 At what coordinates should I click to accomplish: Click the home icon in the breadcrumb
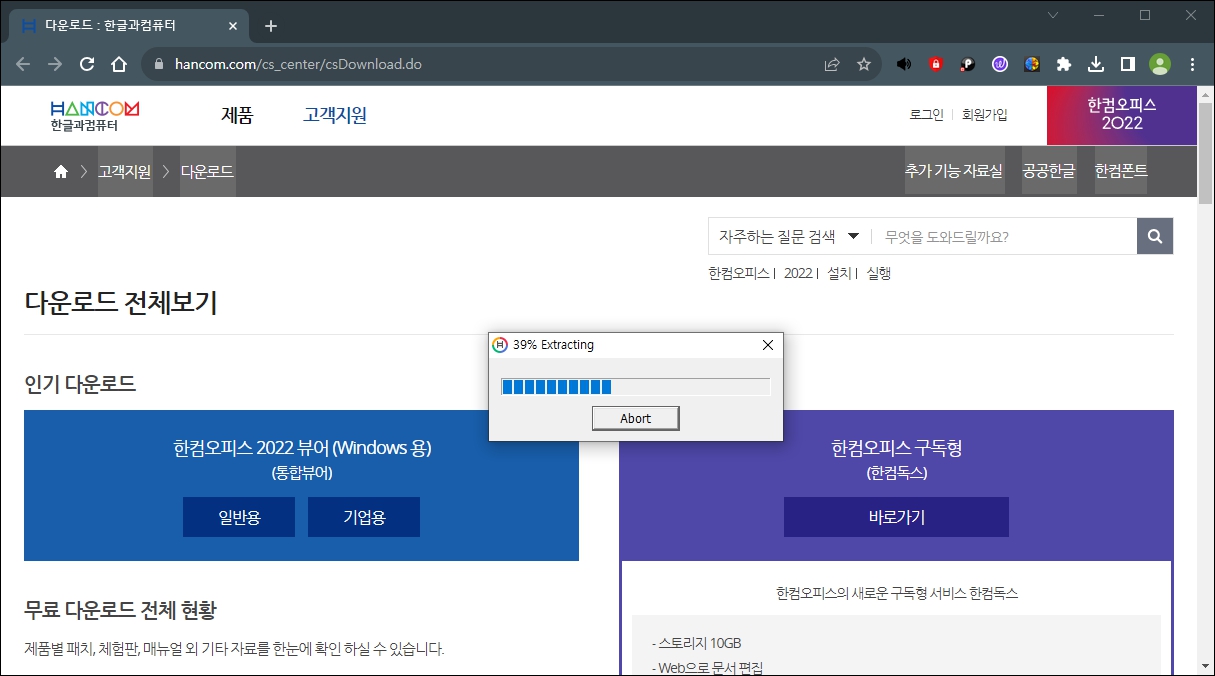point(59,171)
